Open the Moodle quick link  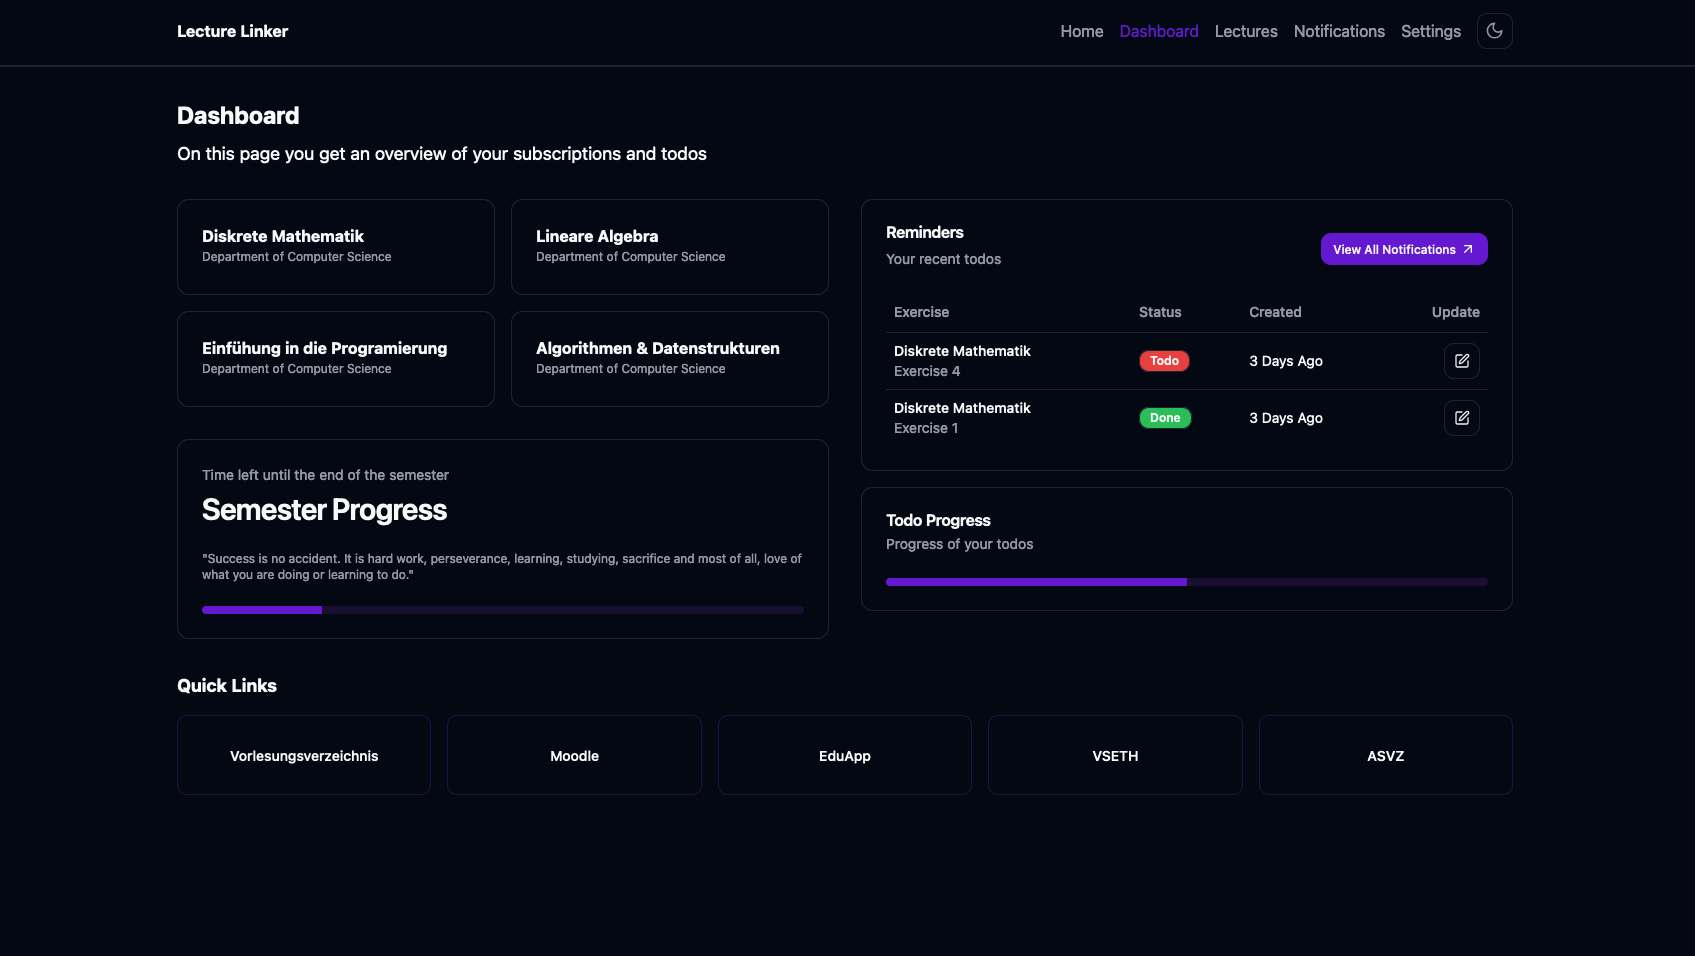[574, 756]
